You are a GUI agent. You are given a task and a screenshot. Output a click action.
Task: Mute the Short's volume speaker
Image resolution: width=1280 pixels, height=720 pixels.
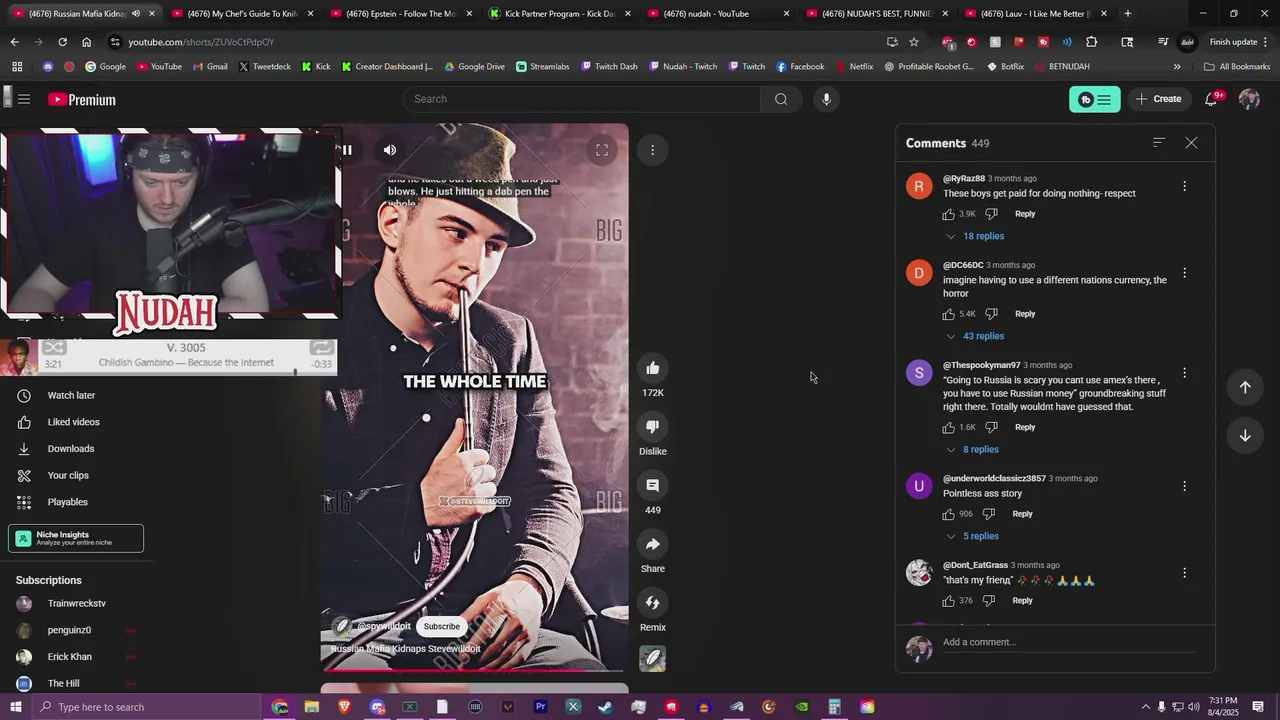[x=390, y=150]
